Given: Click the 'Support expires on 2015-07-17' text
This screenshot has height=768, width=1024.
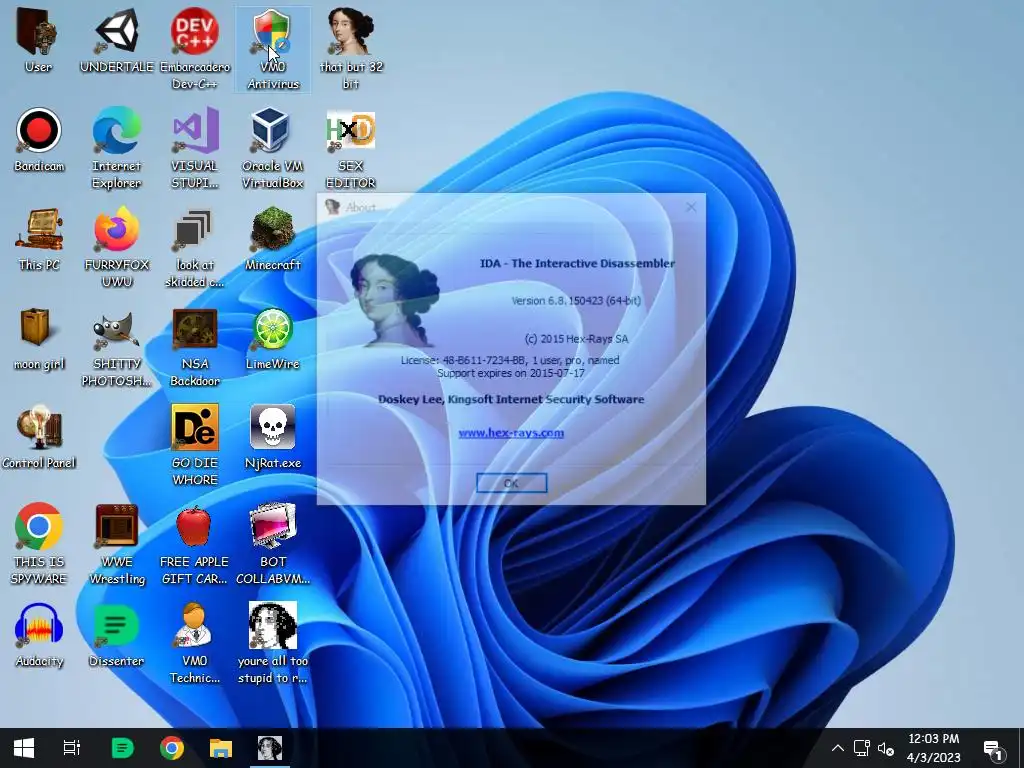Looking at the screenshot, I should [x=511, y=373].
